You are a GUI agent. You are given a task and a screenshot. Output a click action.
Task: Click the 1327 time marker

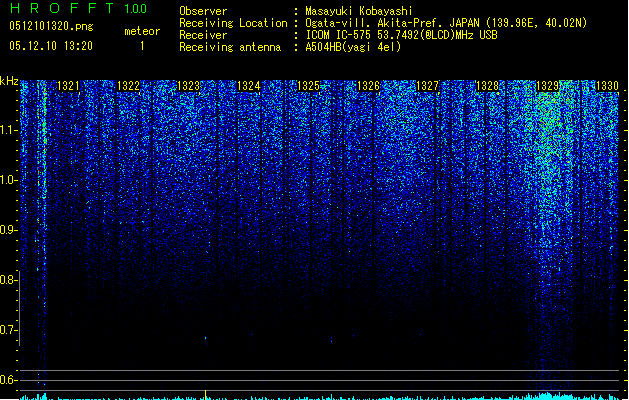pos(428,86)
